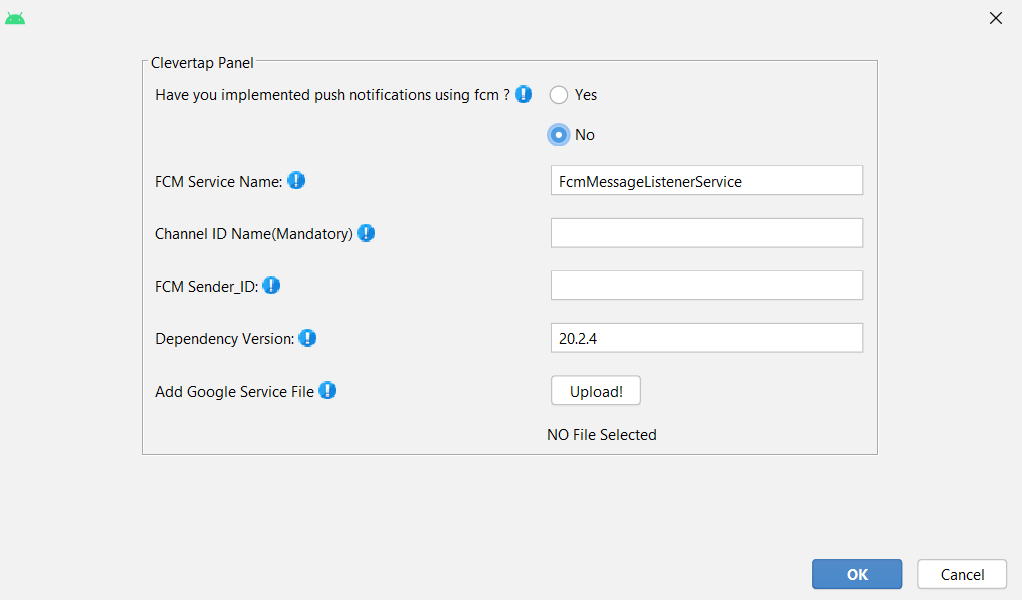Select the No radio button

click(559, 135)
